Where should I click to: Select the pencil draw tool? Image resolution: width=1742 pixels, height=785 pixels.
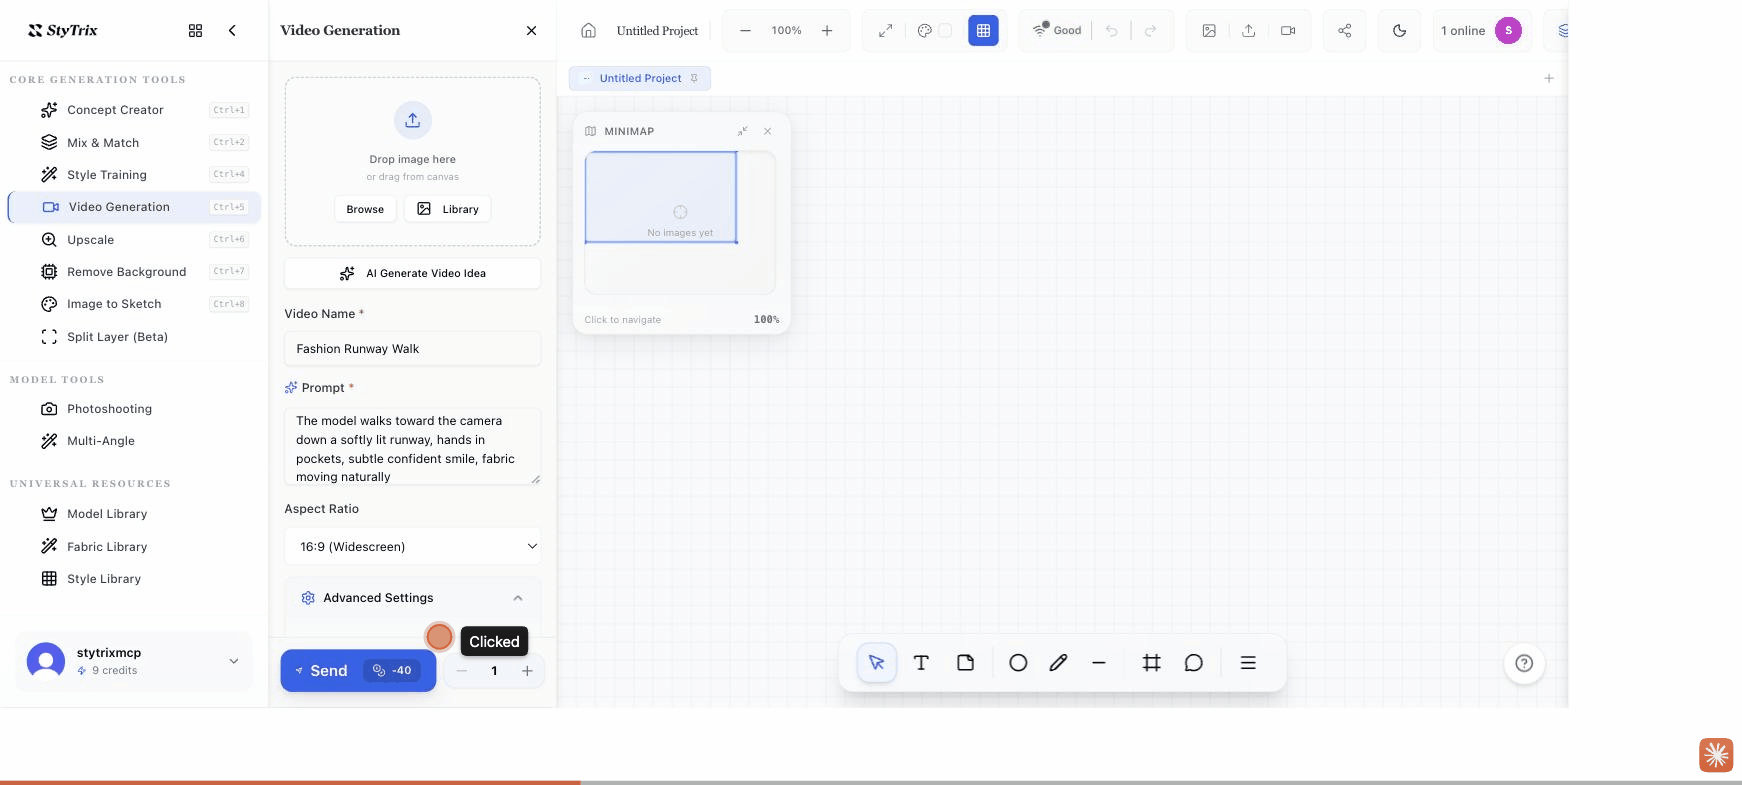tap(1058, 663)
